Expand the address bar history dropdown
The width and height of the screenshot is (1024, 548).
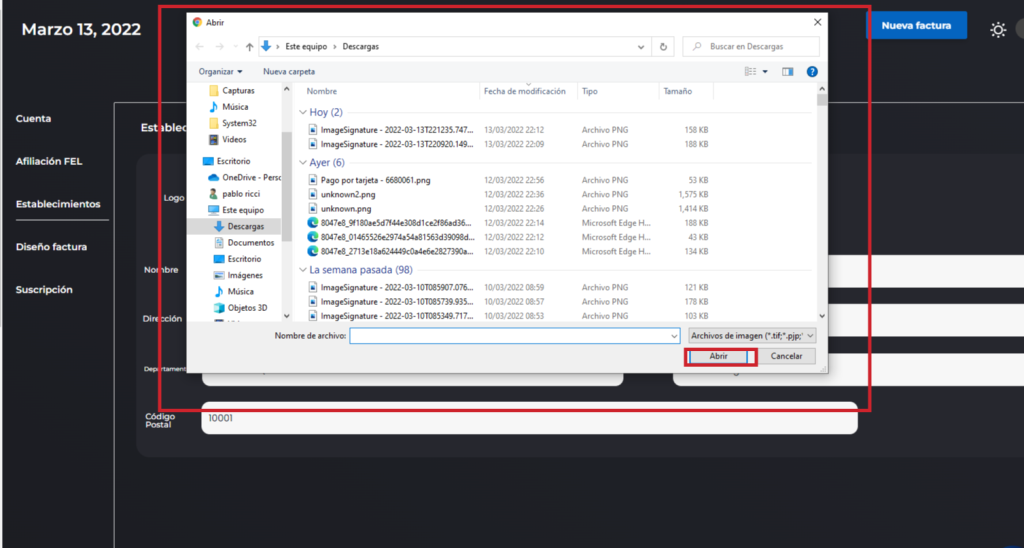coord(641,46)
